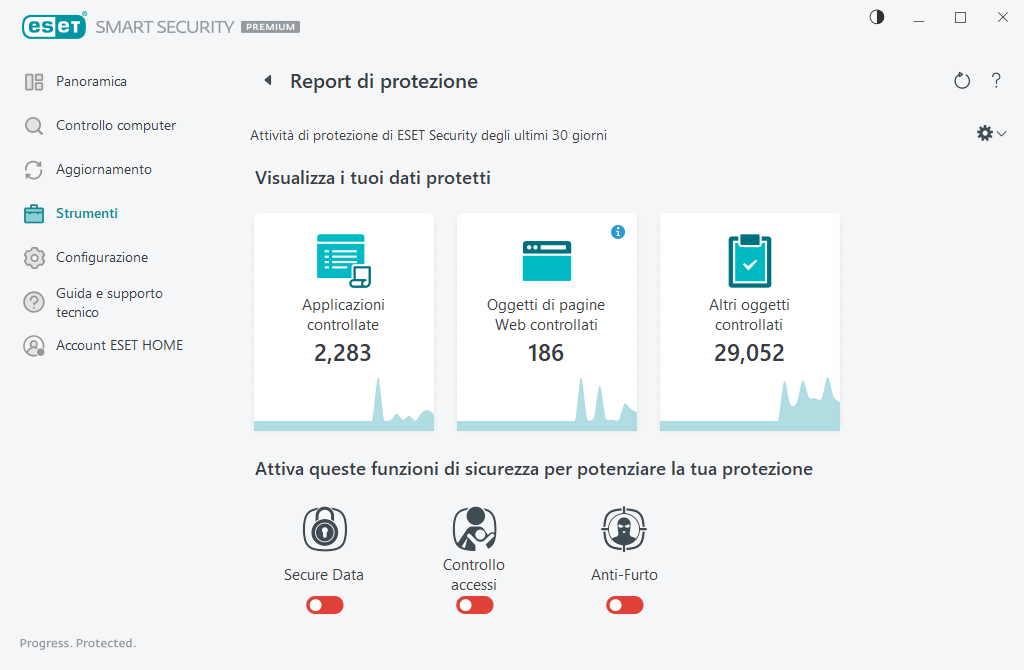Image resolution: width=1024 pixels, height=670 pixels.
Task: Open the Applicazioni controllate card
Action: click(x=344, y=321)
